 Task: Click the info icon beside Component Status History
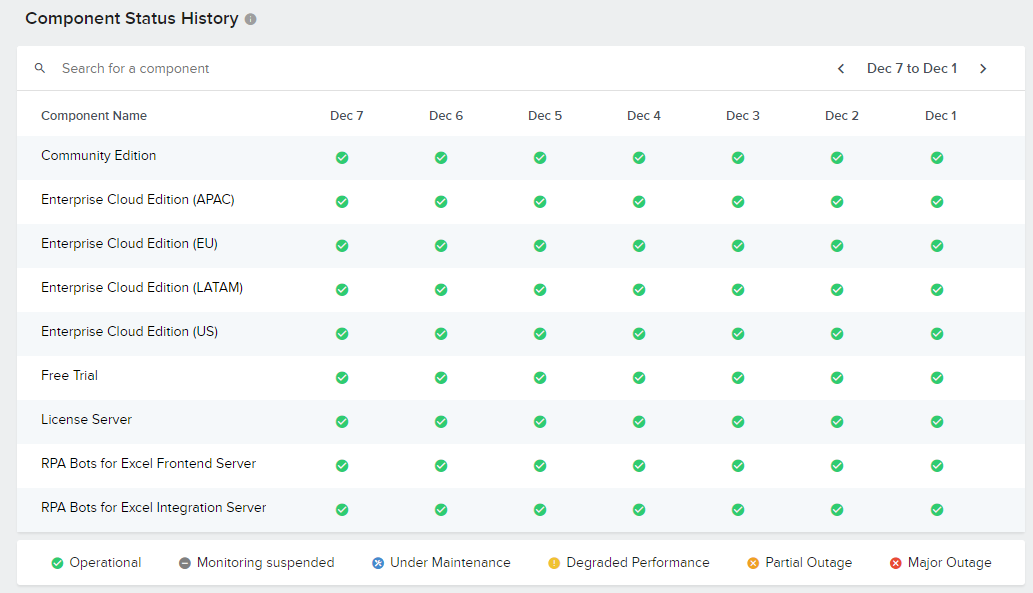250,19
